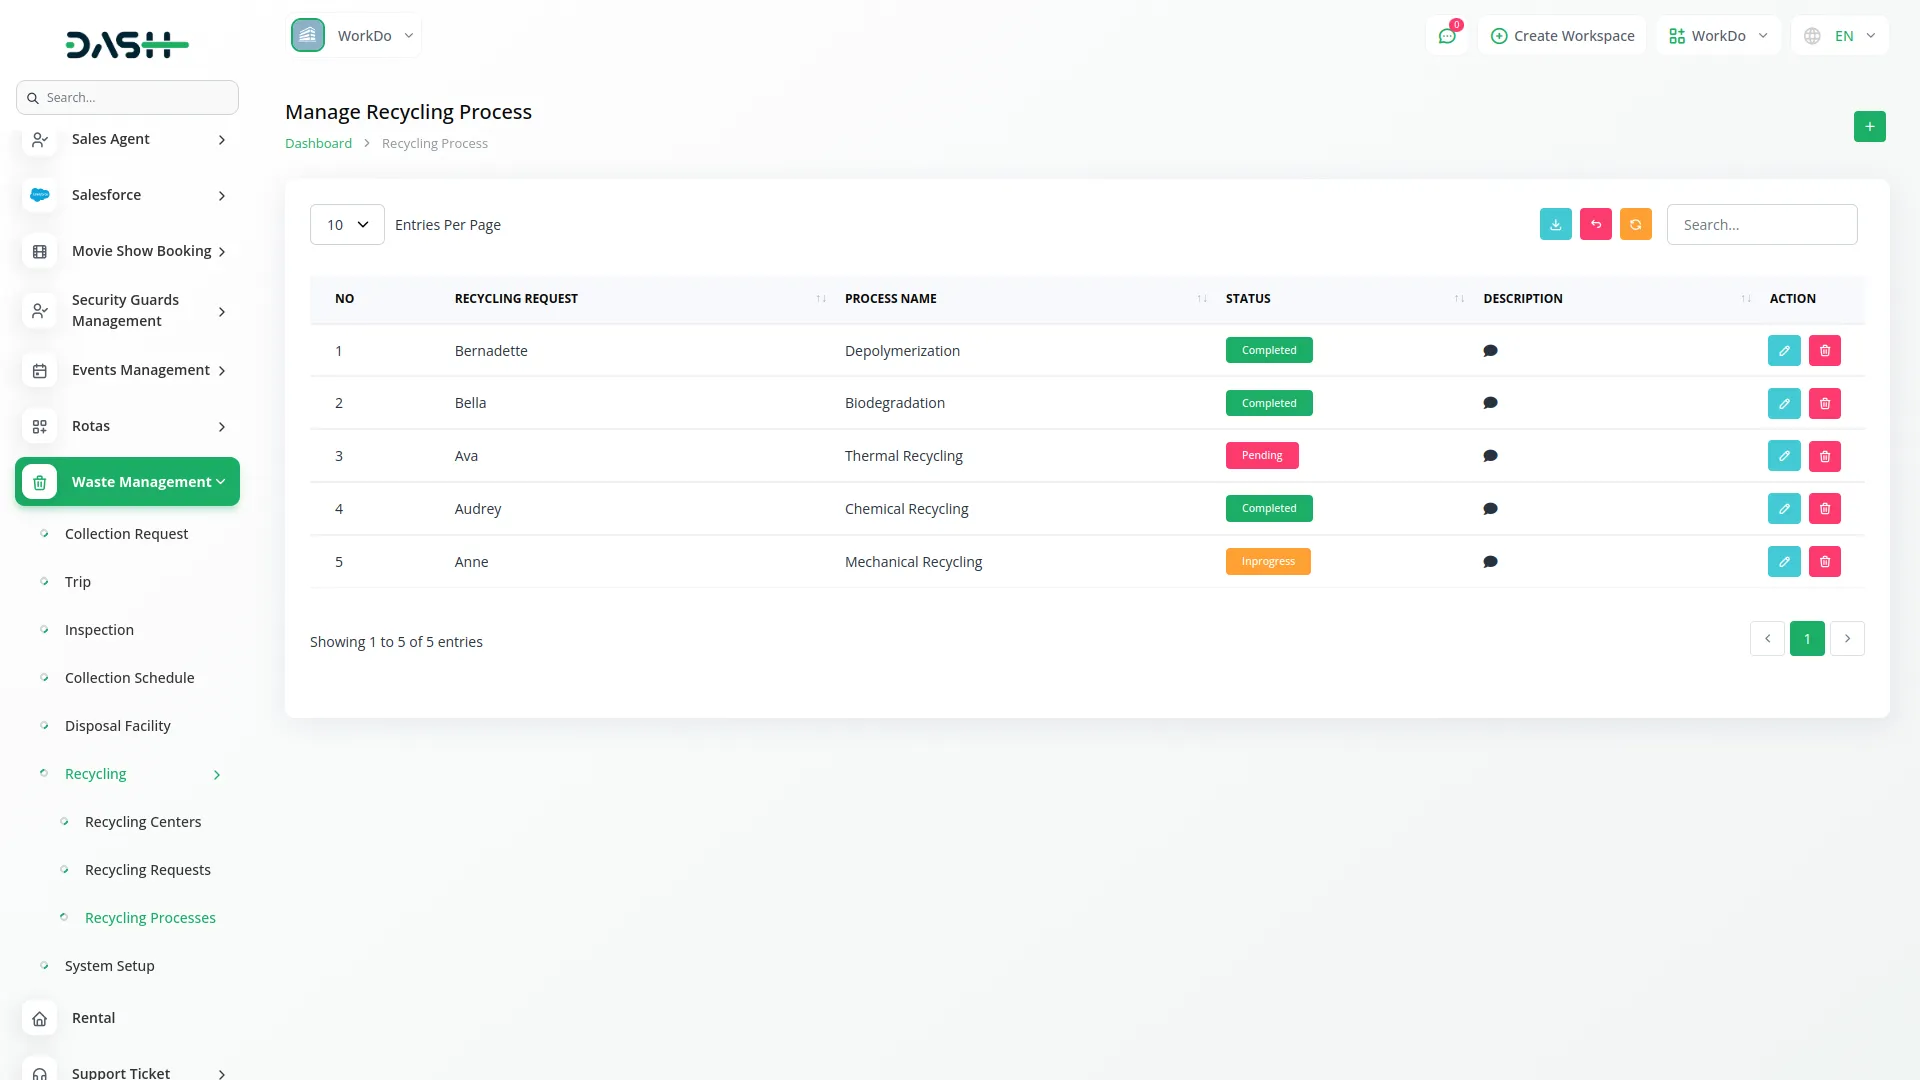Click the table search input field
Viewport: 1920px width, 1080px height.
pyautogui.click(x=1761, y=225)
